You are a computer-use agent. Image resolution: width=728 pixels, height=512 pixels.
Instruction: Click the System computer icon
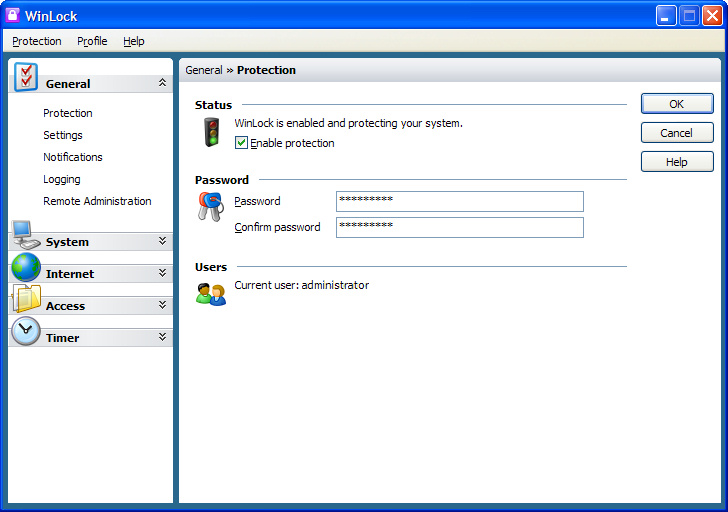tap(26, 235)
